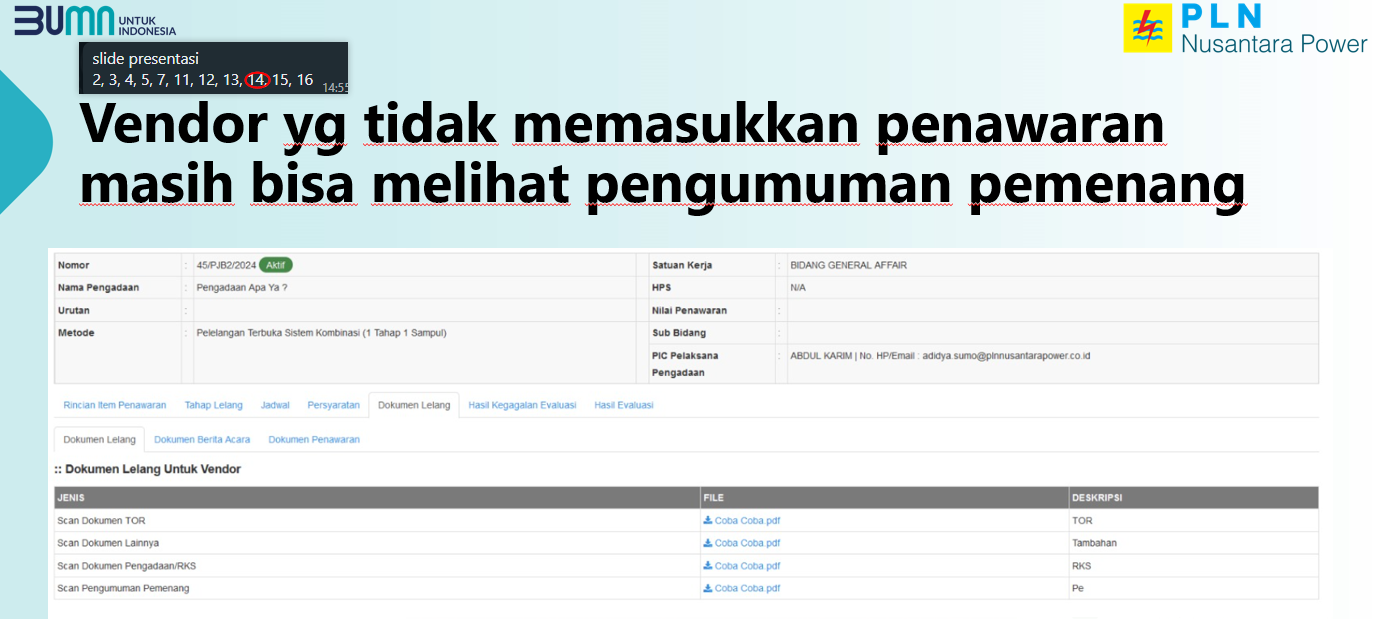Click the PIC email address text
The width and height of the screenshot is (1379, 619).
point(1006,355)
